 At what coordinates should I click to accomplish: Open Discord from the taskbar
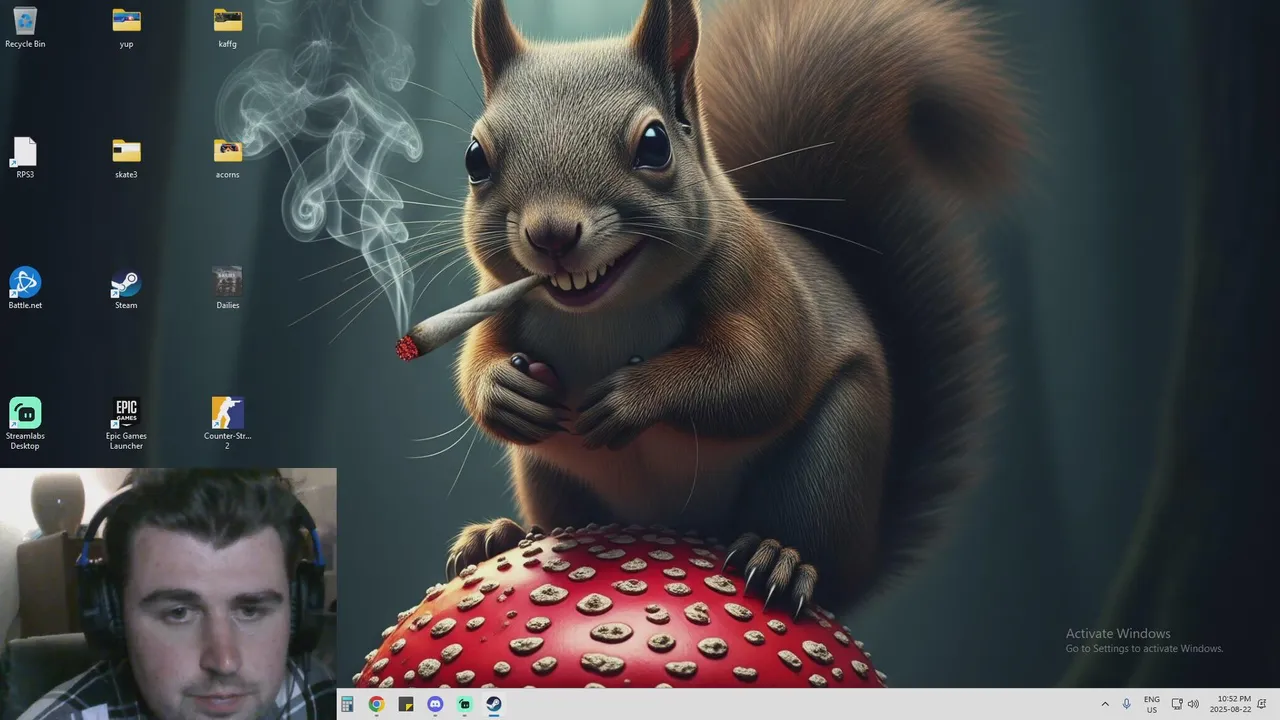coord(435,704)
